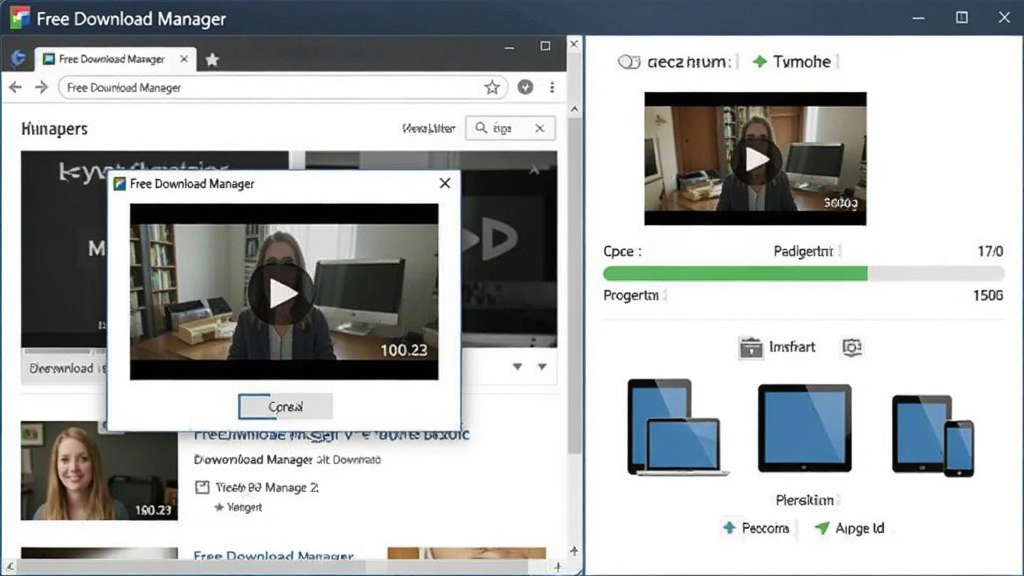1024x576 pixels.
Task: Click the green Tymohe icon label
Action: pyautogui.click(x=792, y=62)
